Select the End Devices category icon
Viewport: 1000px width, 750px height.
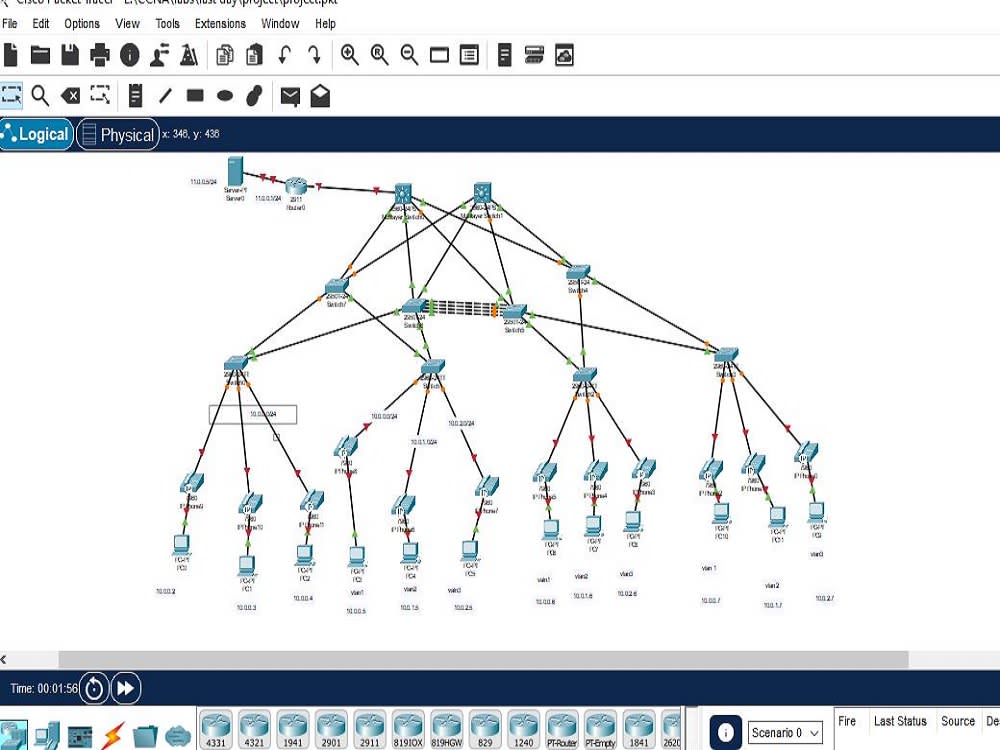pyautogui.click(x=47, y=737)
